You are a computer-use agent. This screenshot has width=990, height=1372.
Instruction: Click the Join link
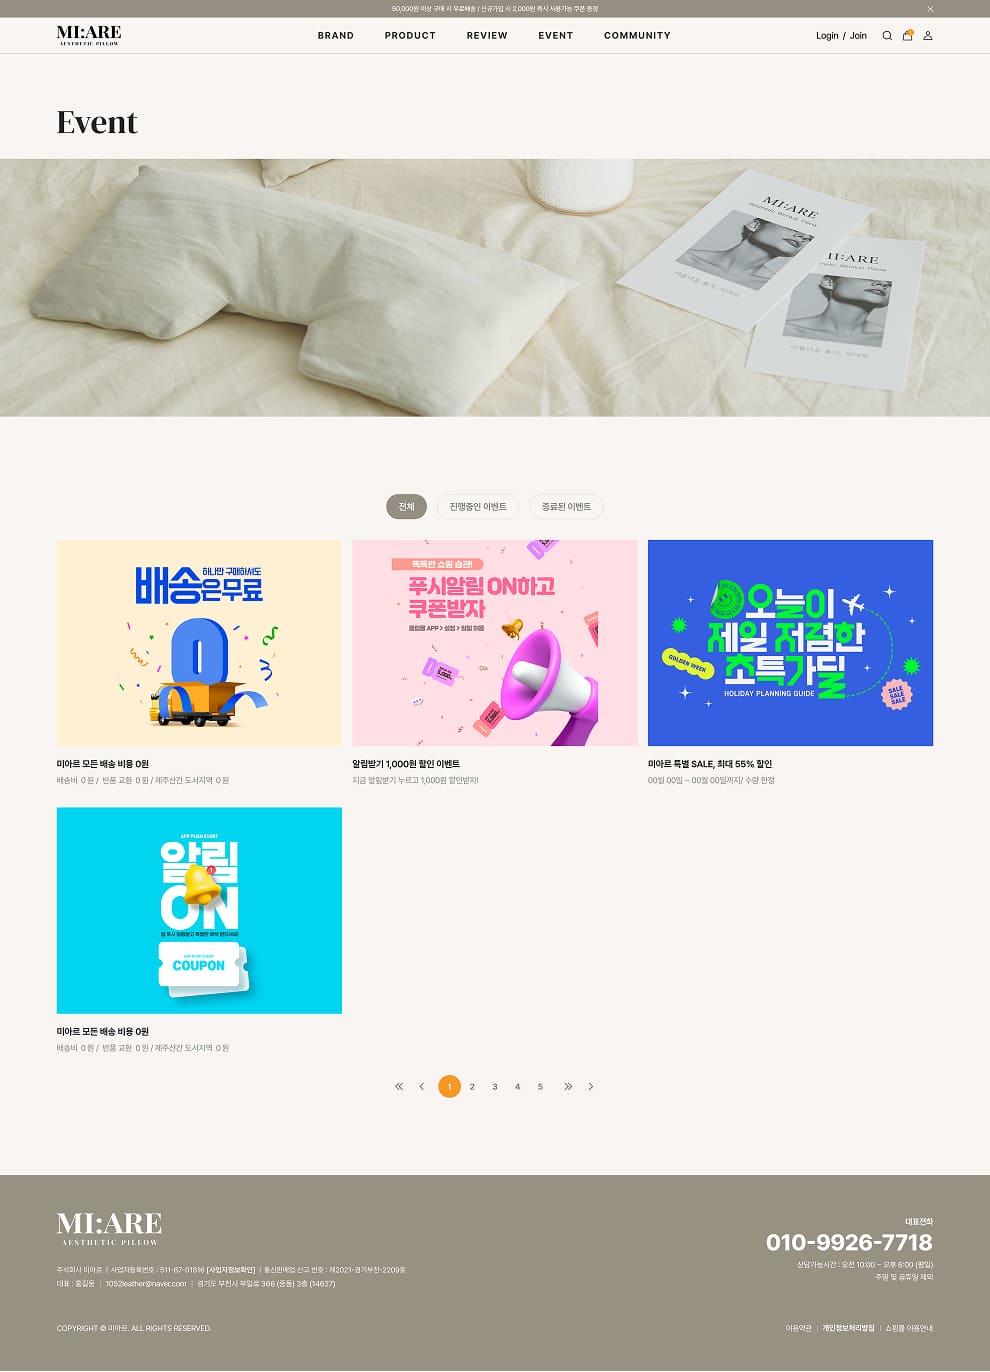pos(858,36)
